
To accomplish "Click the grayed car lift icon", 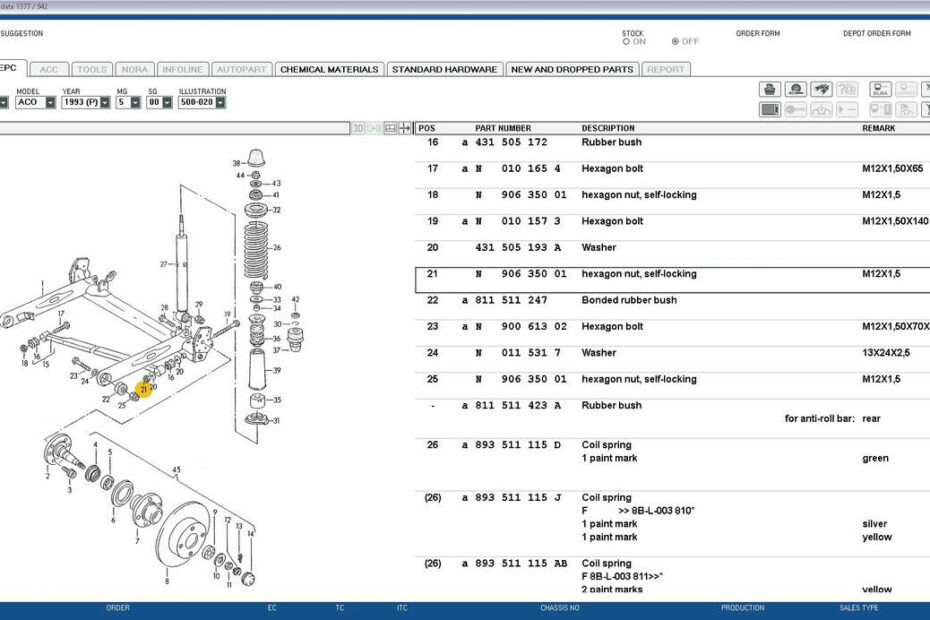I will point(821,110).
